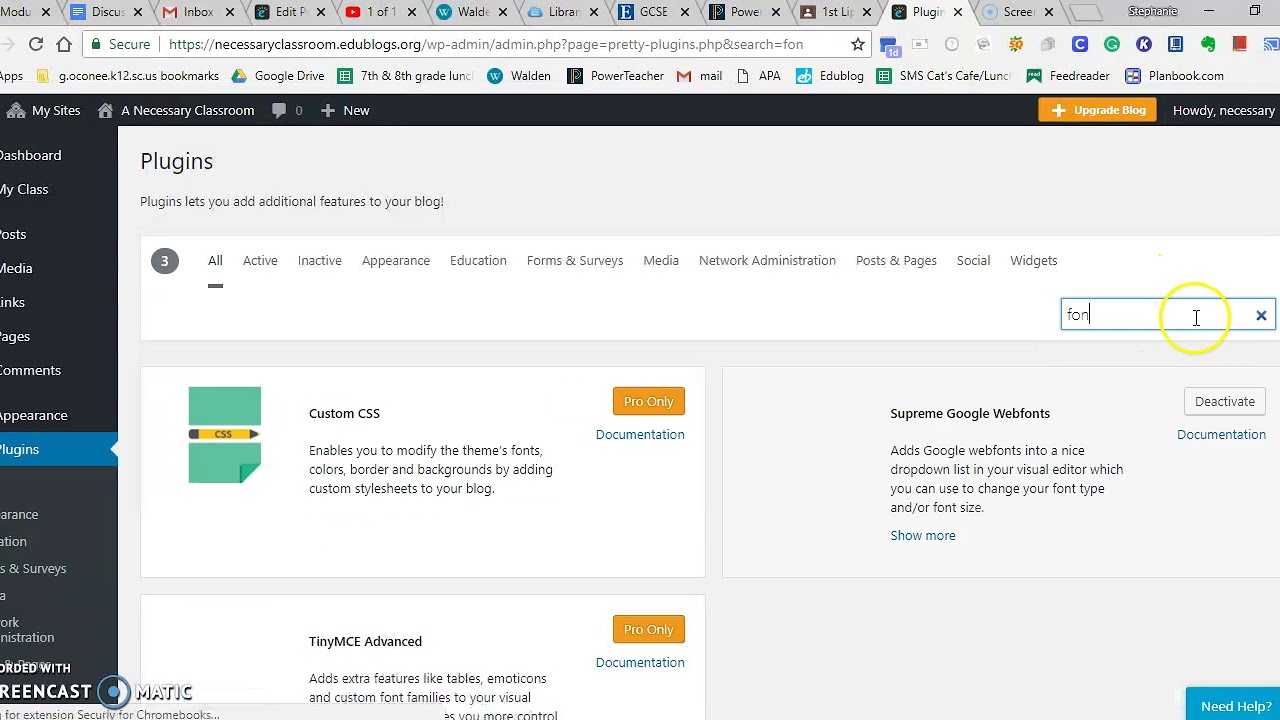Open My Class in the sidebar
This screenshot has height=720, width=1280.
24,189
